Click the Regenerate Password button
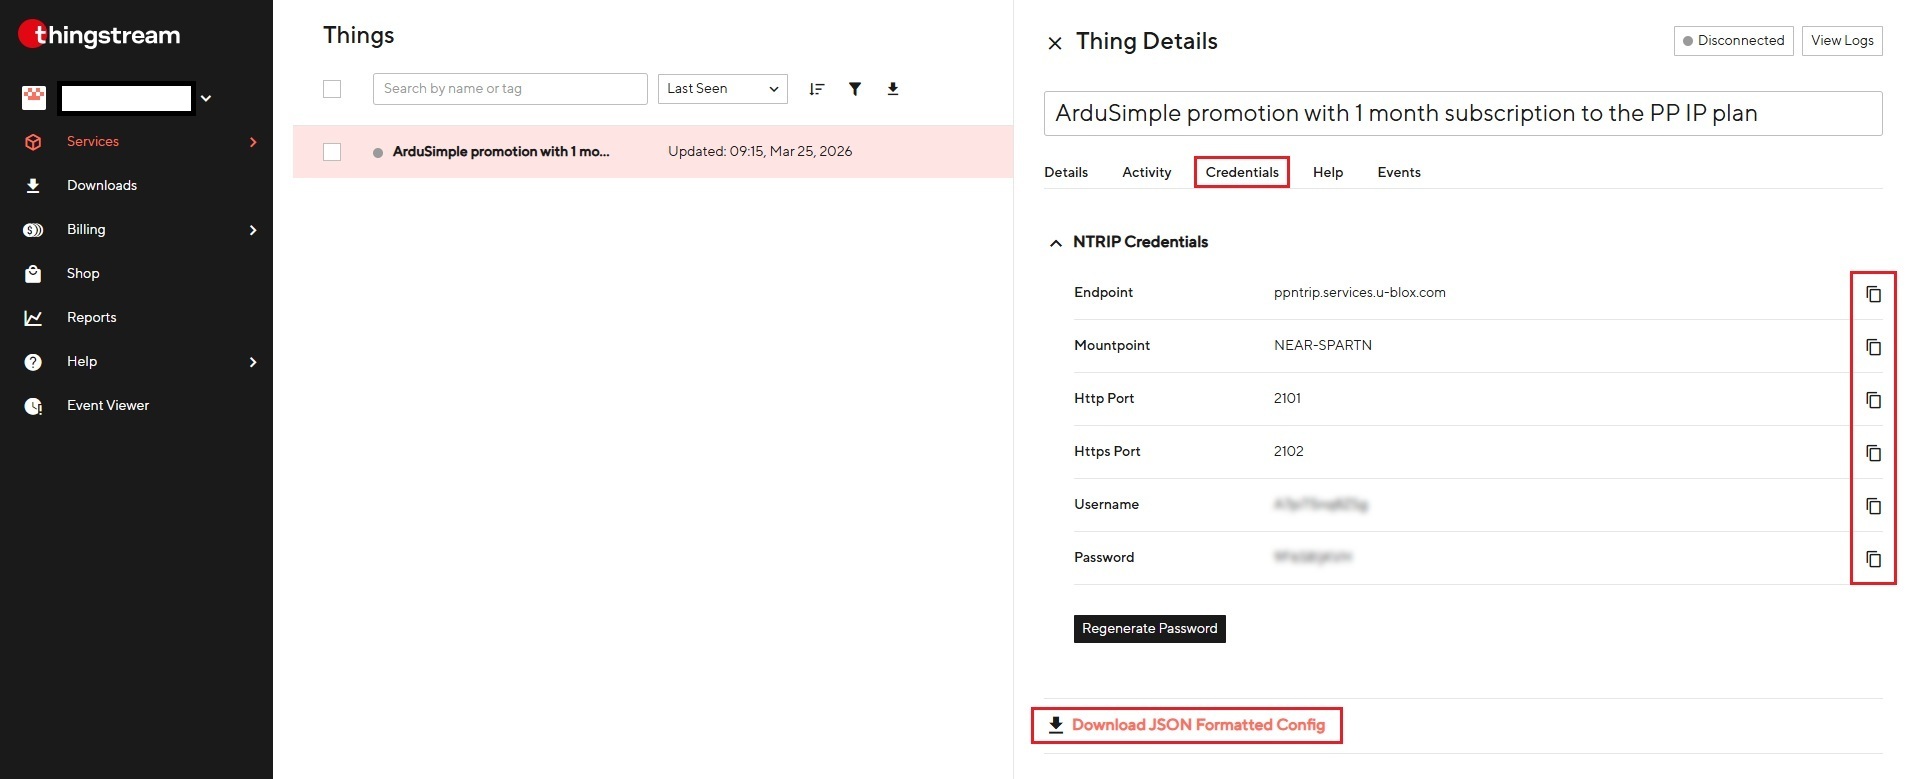The height and width of the screenshot is (779, 1913). [x=1149, y=628]
